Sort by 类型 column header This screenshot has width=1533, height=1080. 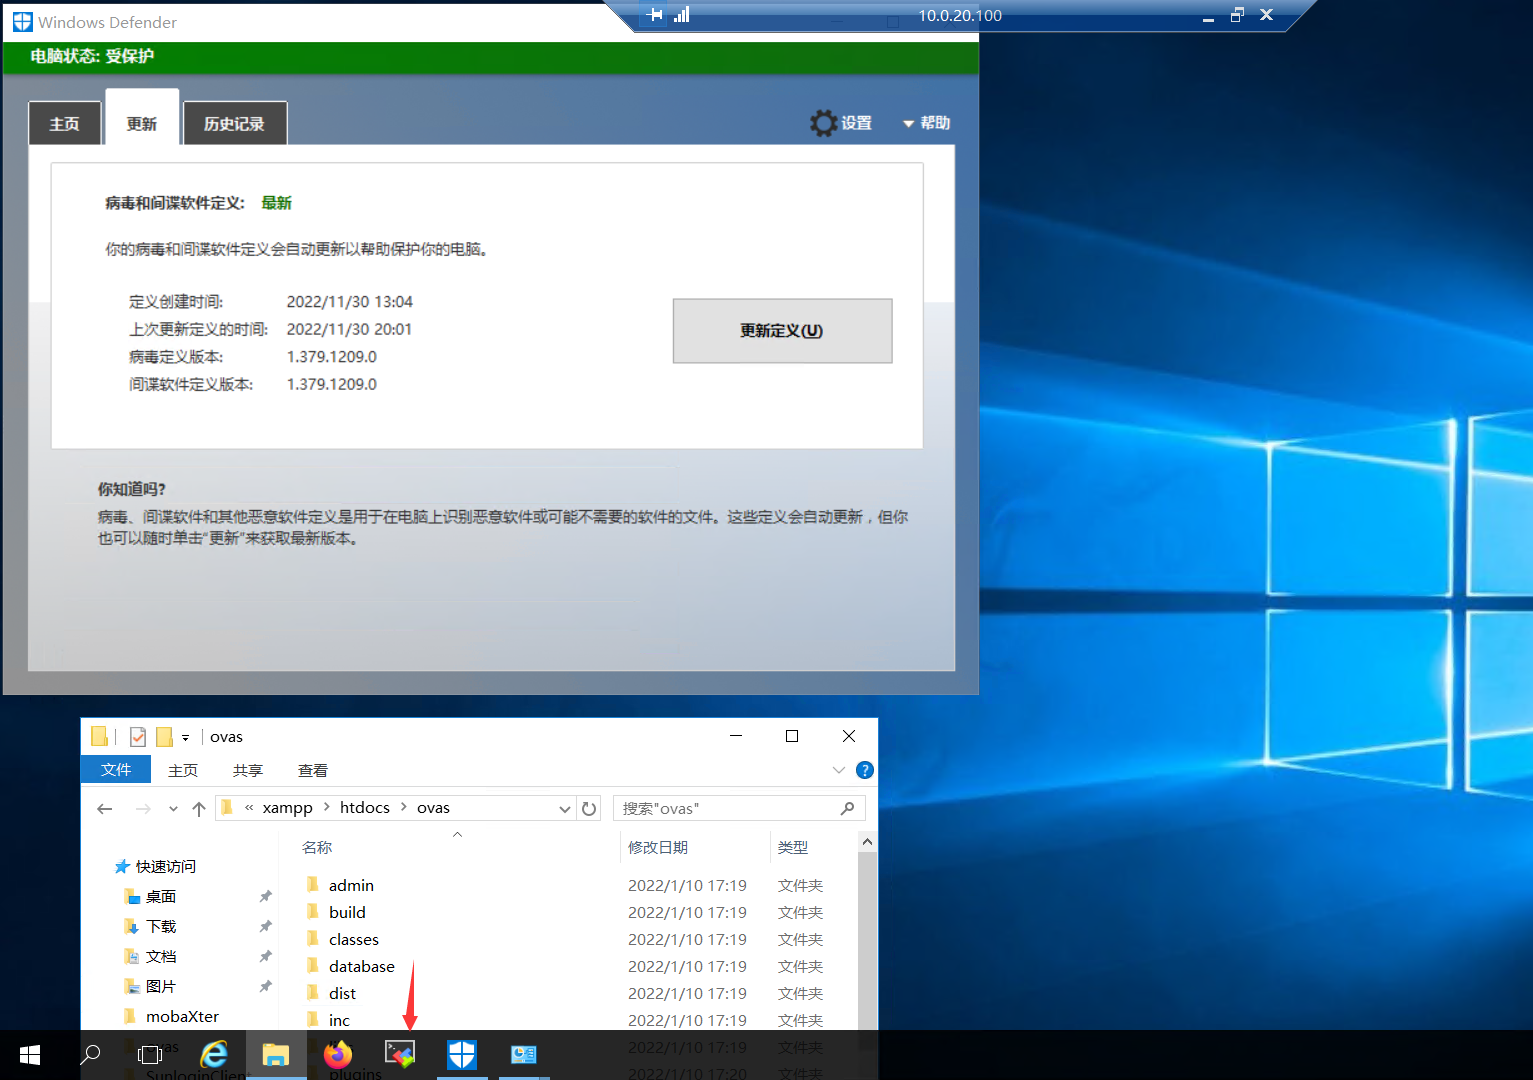pos(793,847)
